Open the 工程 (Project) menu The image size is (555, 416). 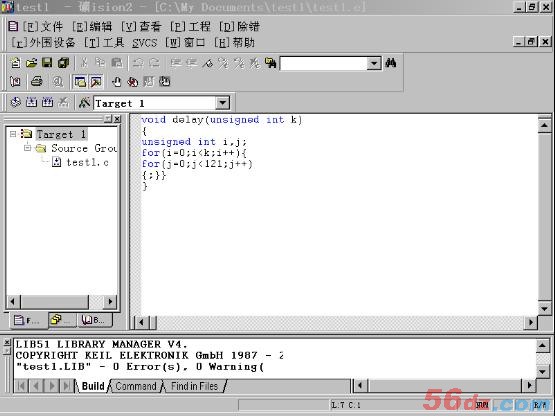190,27
